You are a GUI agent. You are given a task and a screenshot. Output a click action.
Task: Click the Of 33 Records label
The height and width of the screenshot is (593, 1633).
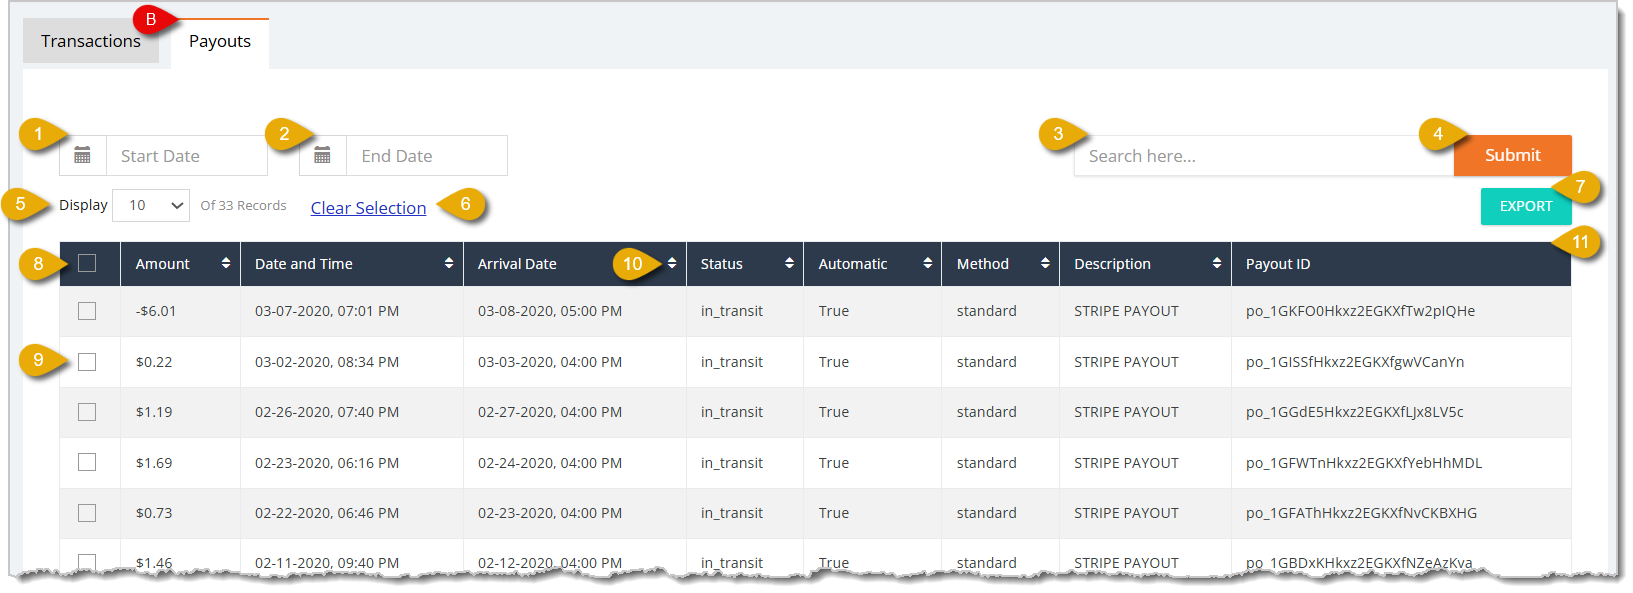pyautogui.click(x=243, y=205)
